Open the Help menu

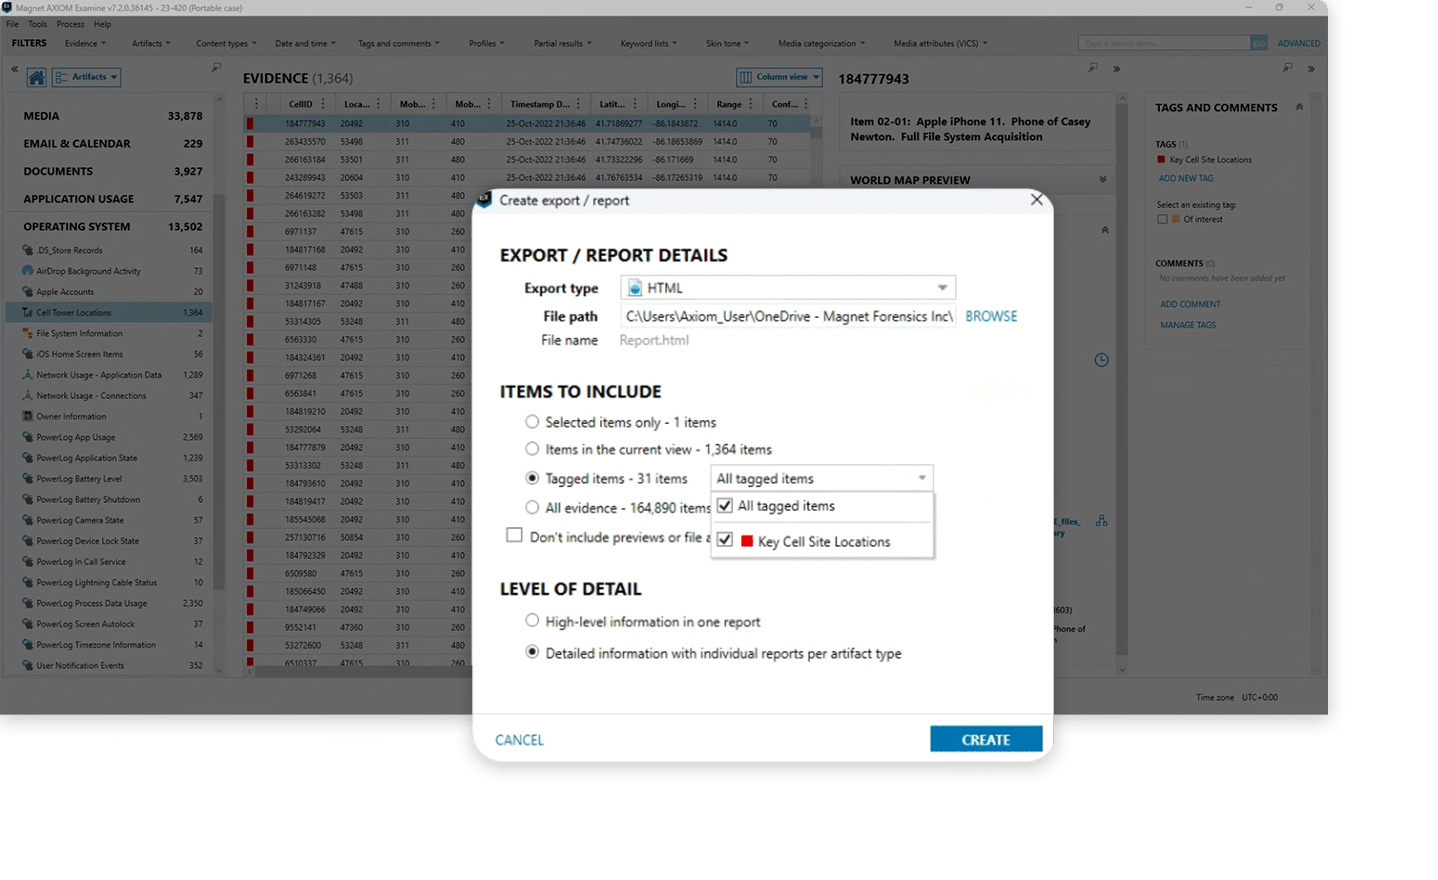coord(102,24)
